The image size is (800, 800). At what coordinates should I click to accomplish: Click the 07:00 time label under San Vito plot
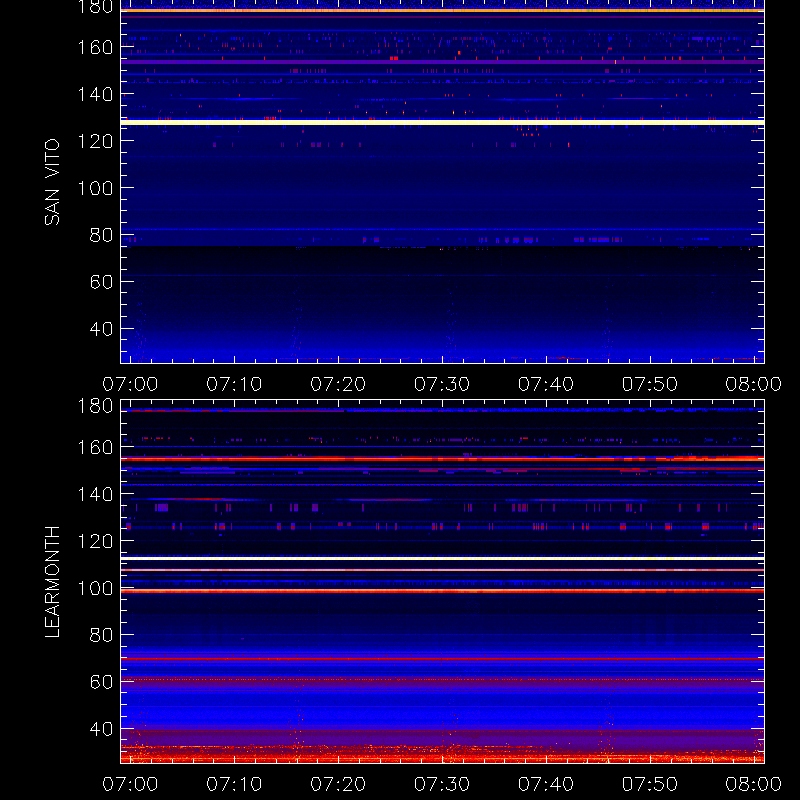(130, 384)
